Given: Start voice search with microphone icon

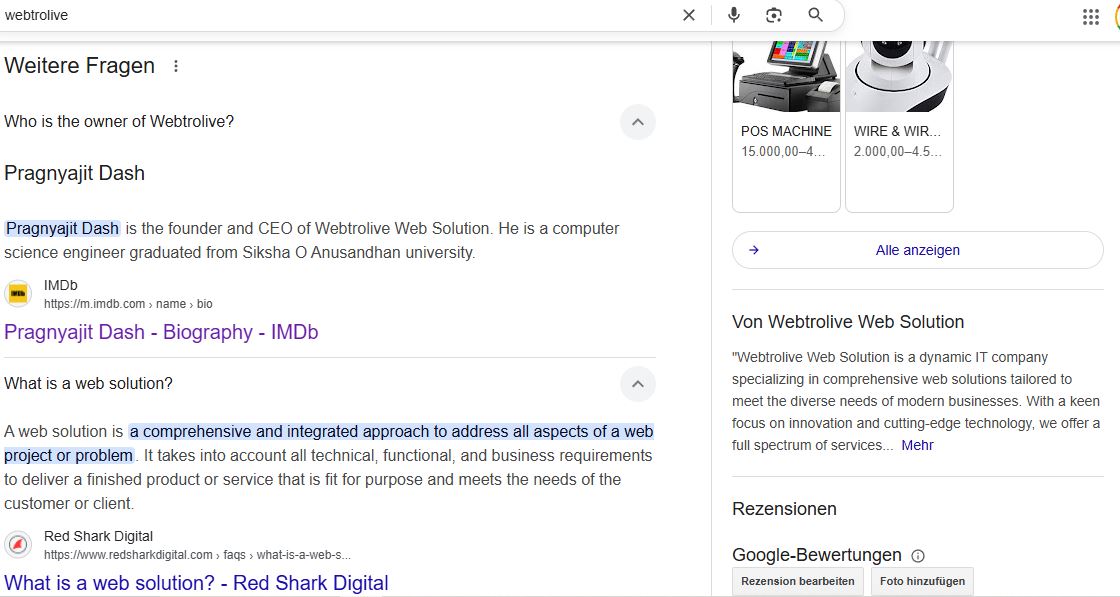Looking at the screenshot, I should 734,15.
